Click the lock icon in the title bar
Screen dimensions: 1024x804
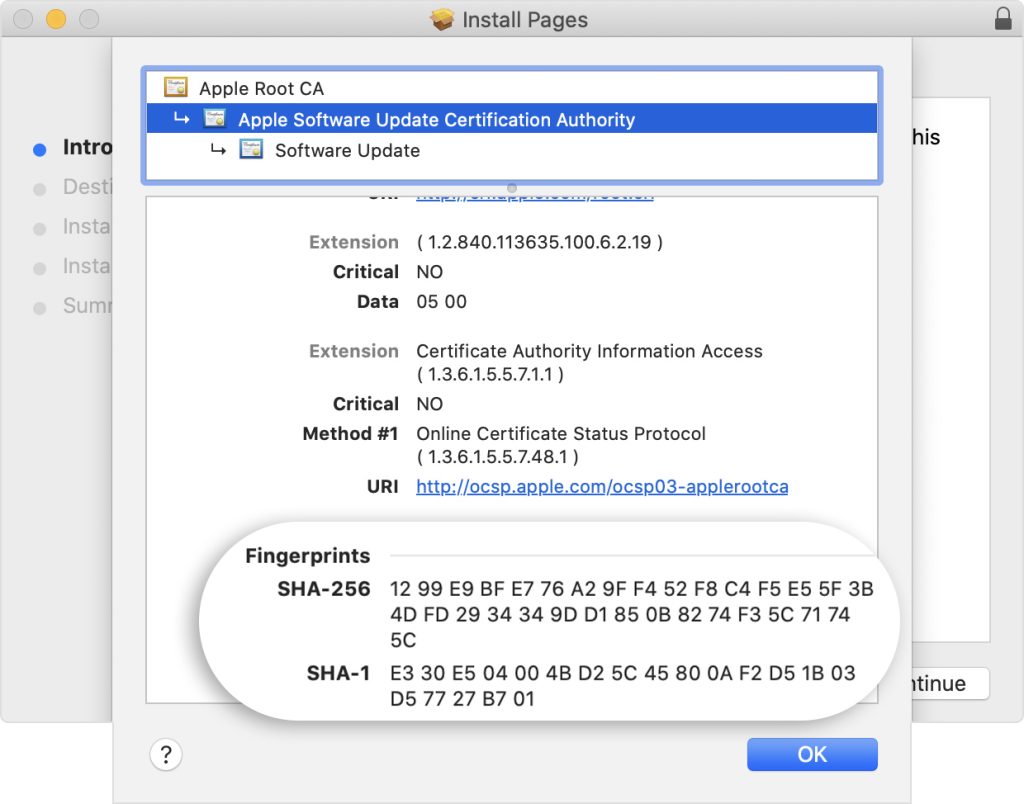coord(1002,18)
